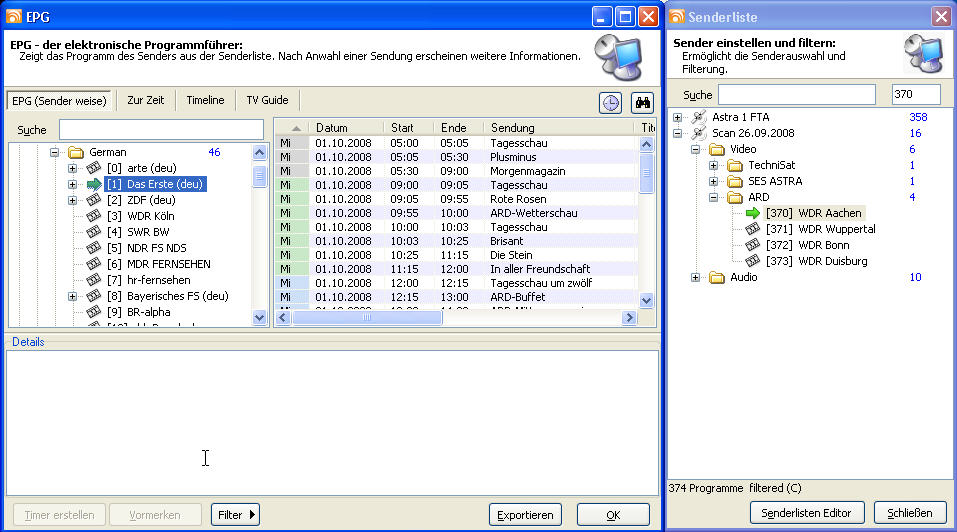Switch to the Timeline tab
The image size is (957, 532).
coord(205,100)
